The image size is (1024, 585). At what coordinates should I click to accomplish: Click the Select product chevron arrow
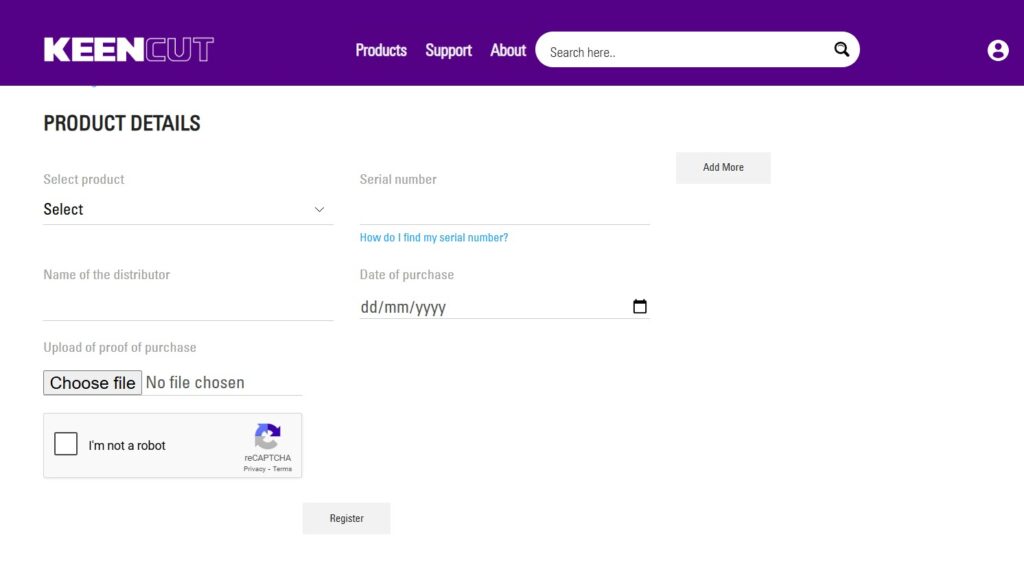pos(320,209)
